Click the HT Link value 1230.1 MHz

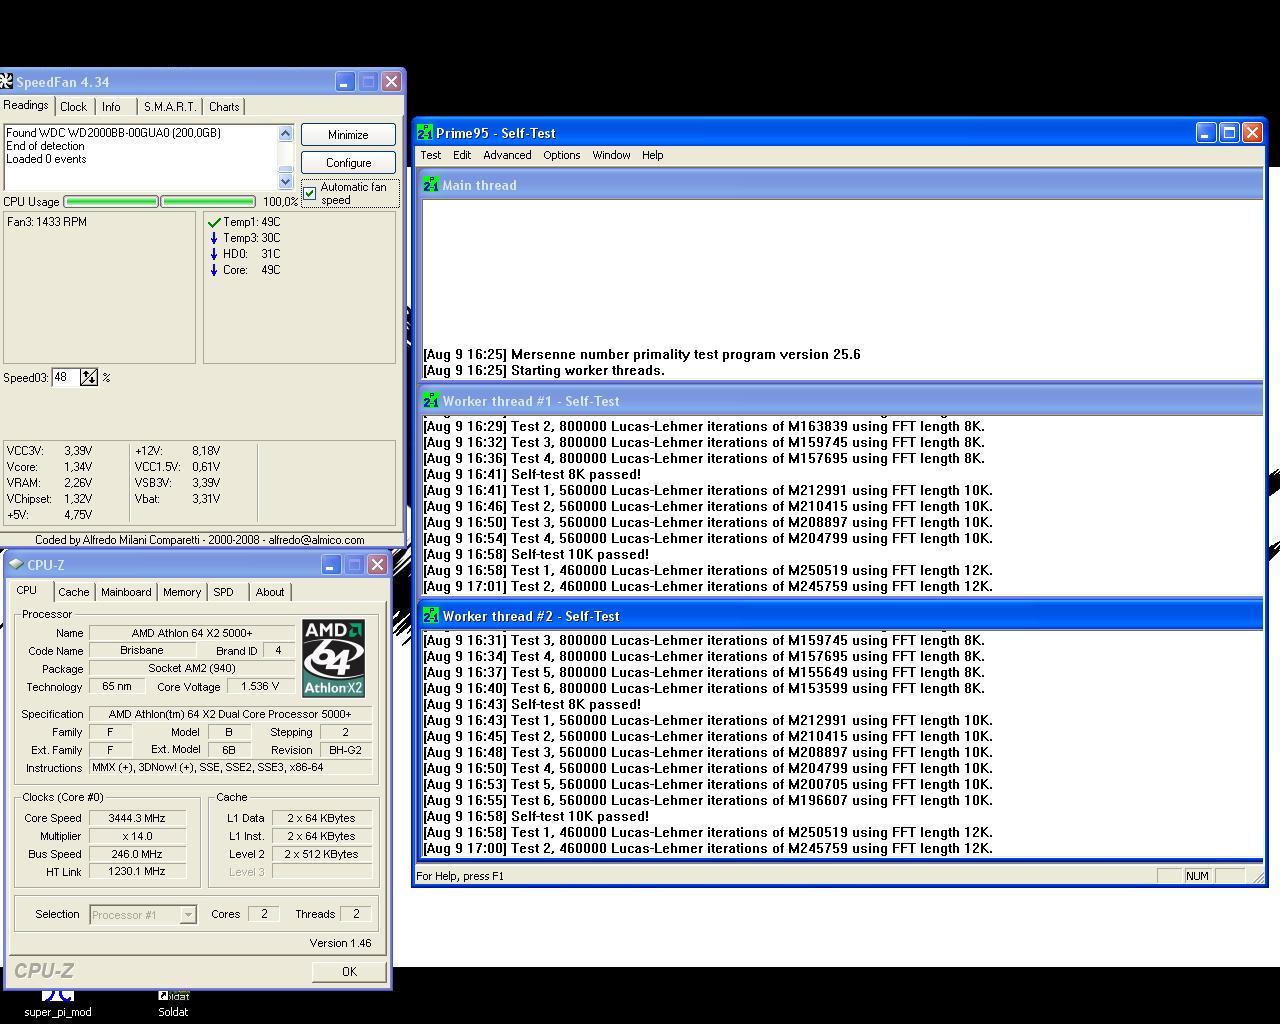137,871
